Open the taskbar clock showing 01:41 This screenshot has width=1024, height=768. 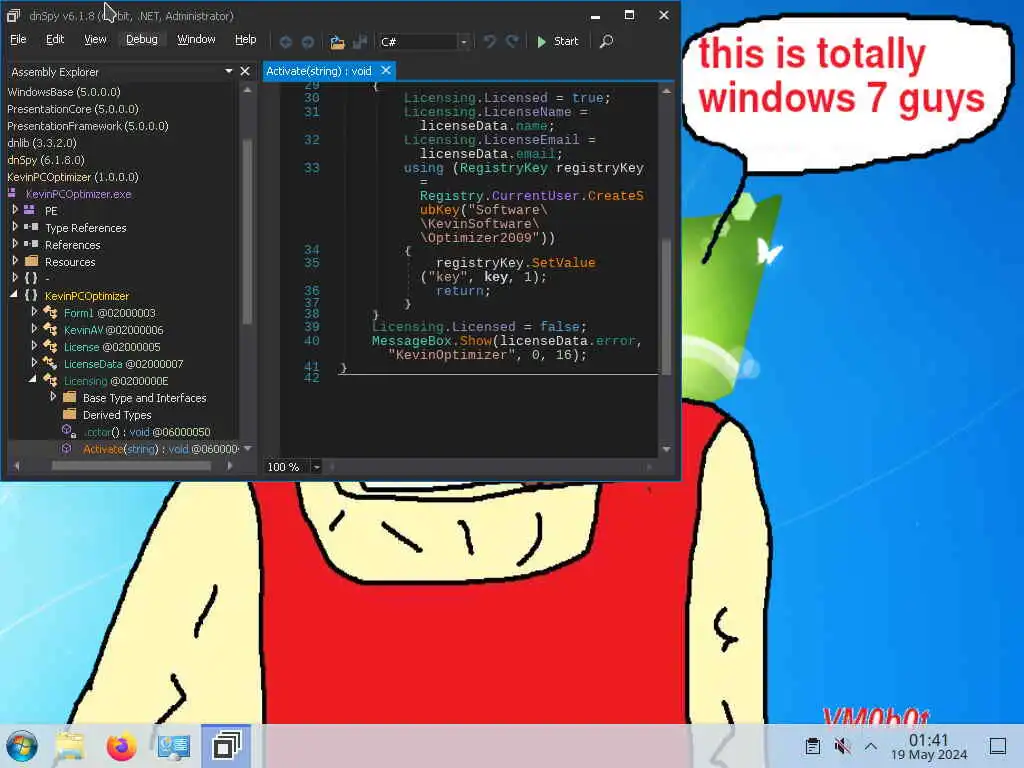[x=929, y=746]
